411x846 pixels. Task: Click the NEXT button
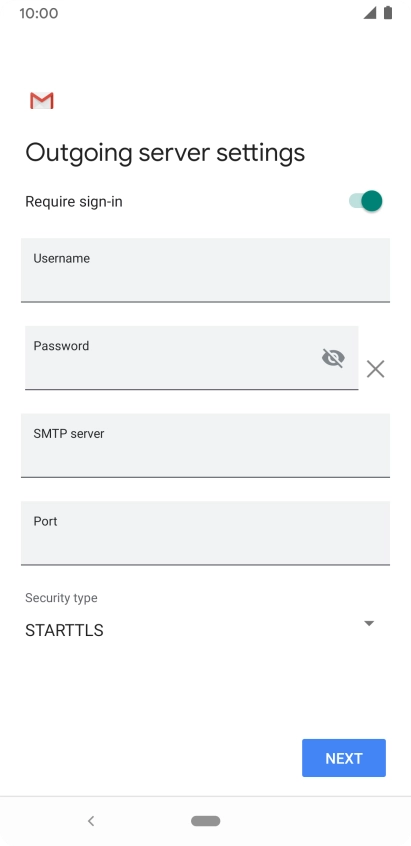344,758
